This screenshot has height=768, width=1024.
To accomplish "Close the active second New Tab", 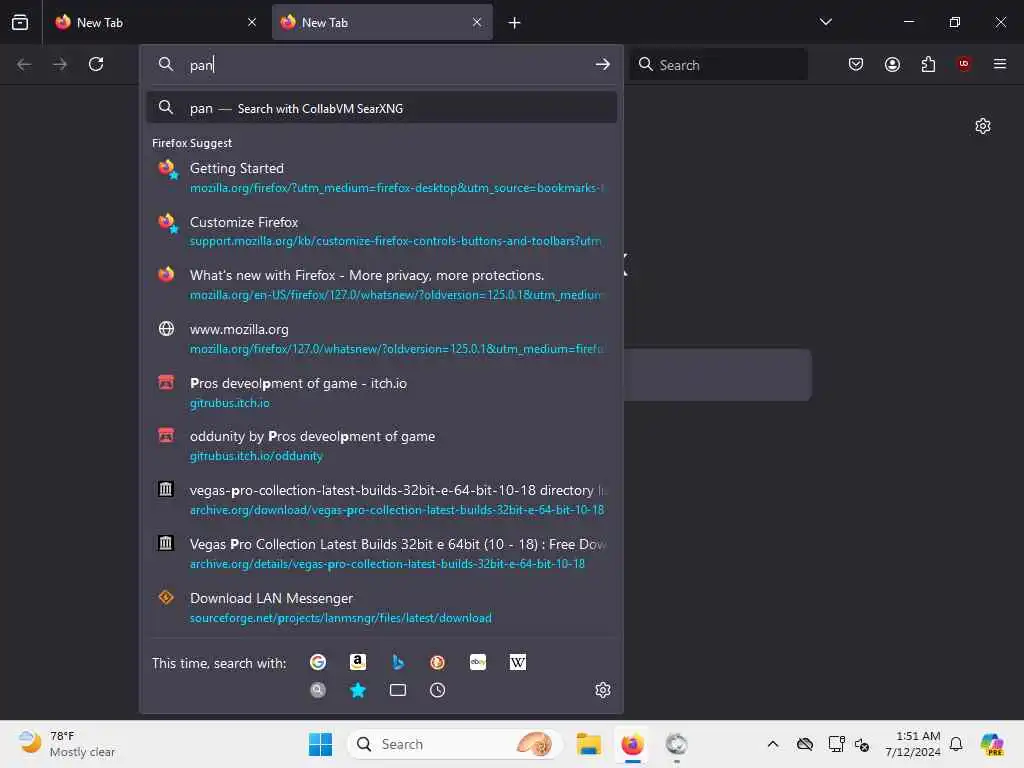I will (477, 22).
